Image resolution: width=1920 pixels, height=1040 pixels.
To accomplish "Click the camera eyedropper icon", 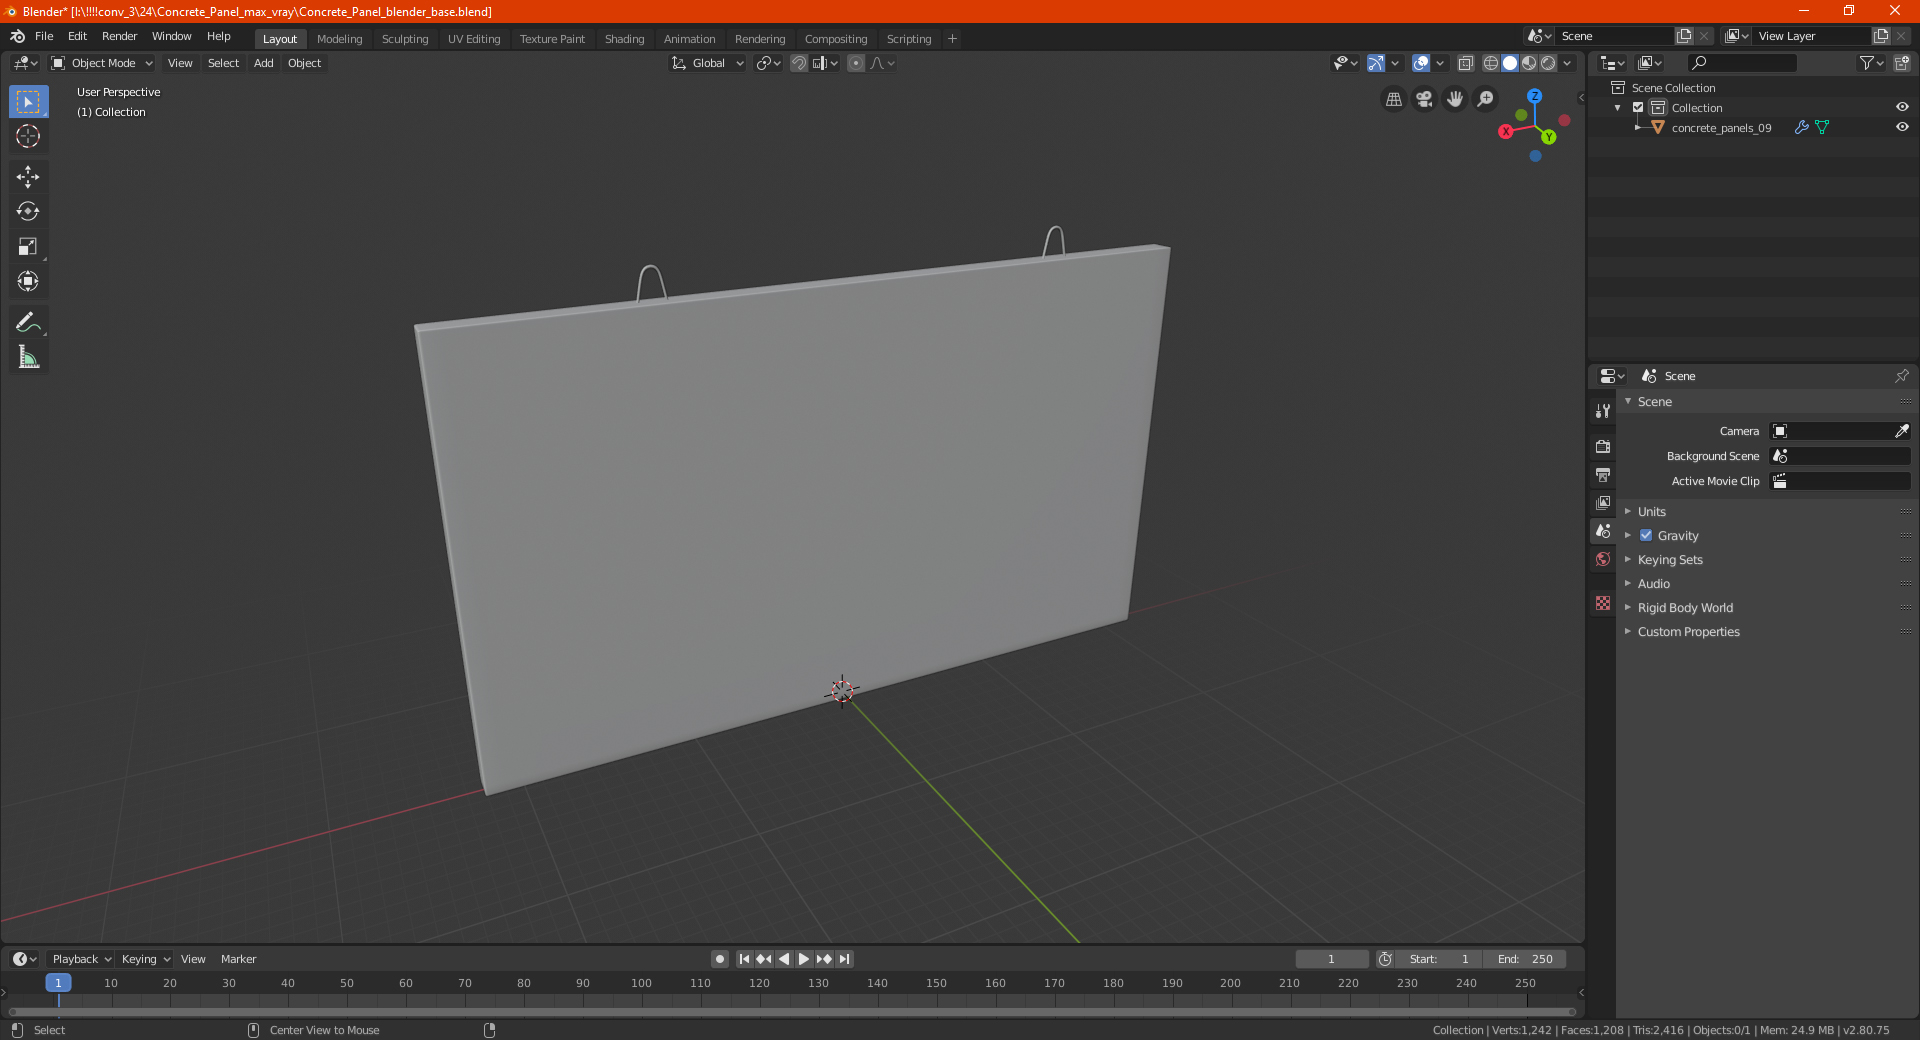I will point(1901,431).
